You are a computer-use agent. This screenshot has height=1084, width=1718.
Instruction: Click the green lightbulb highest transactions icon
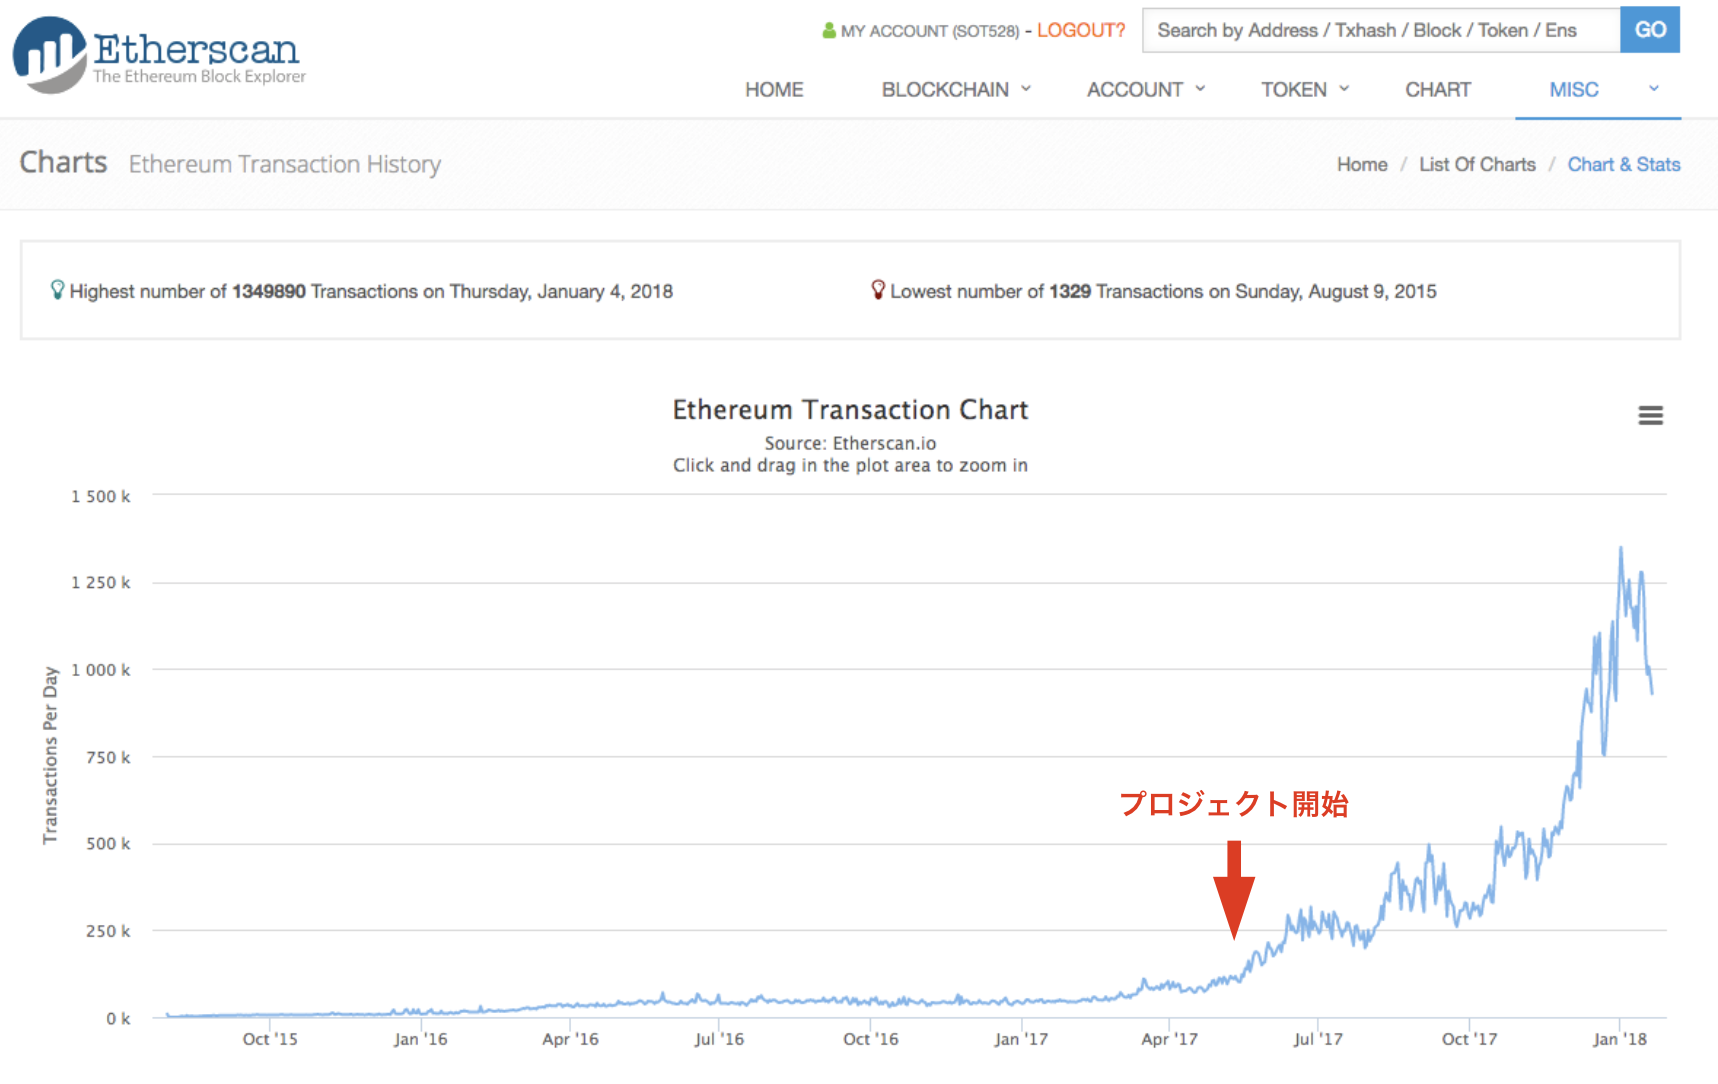tap(58, 290)
